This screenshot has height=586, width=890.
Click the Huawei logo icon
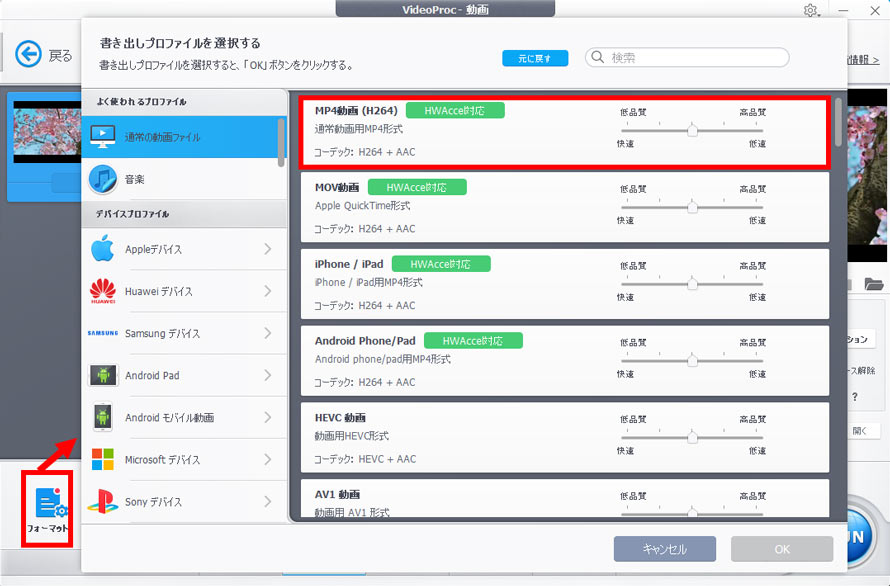[x=103, y=291]
